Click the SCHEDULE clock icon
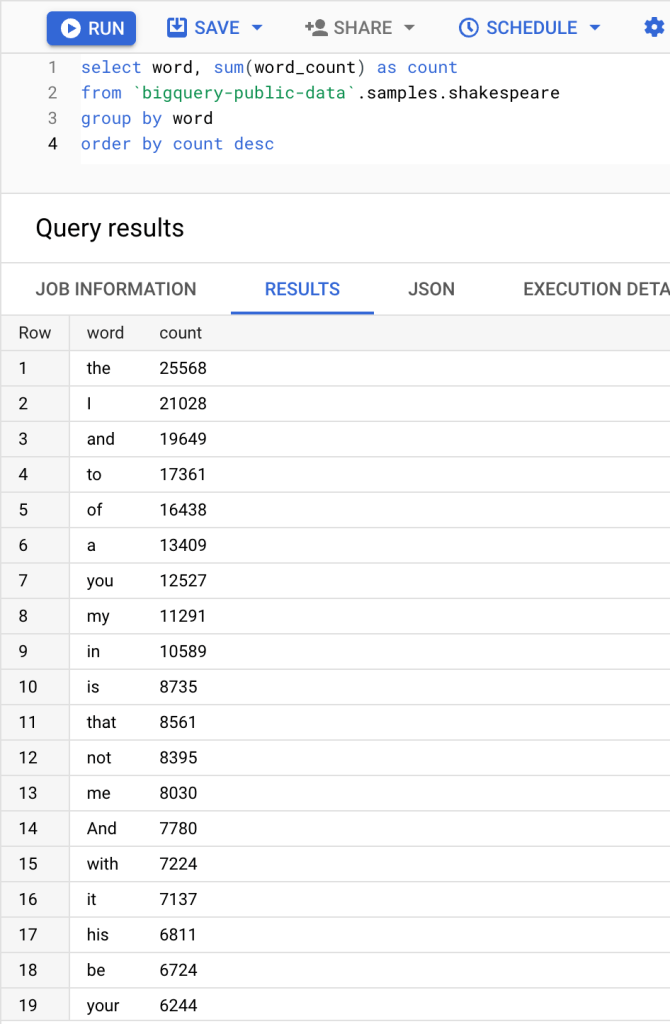The image size is (670, 1024). coord(468,28)
